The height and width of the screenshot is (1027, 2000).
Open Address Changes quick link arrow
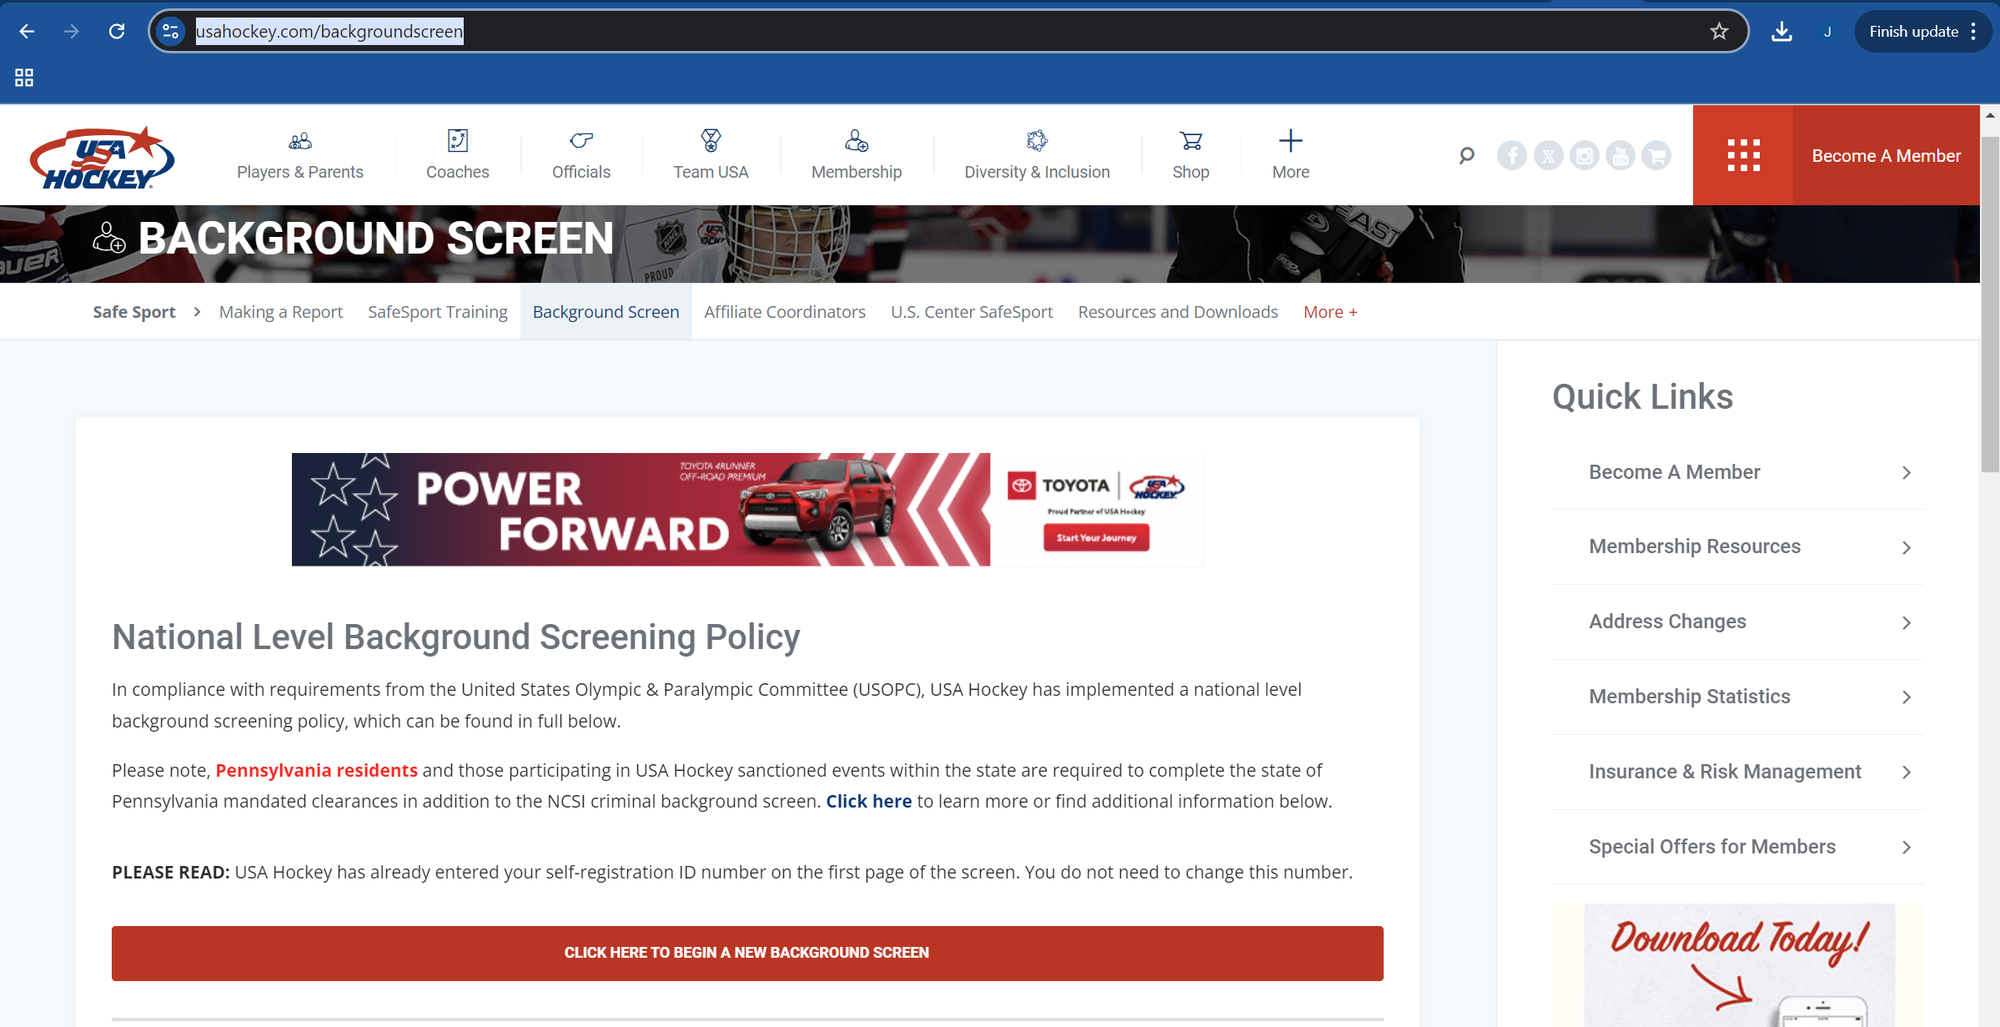click(1906, 622)
